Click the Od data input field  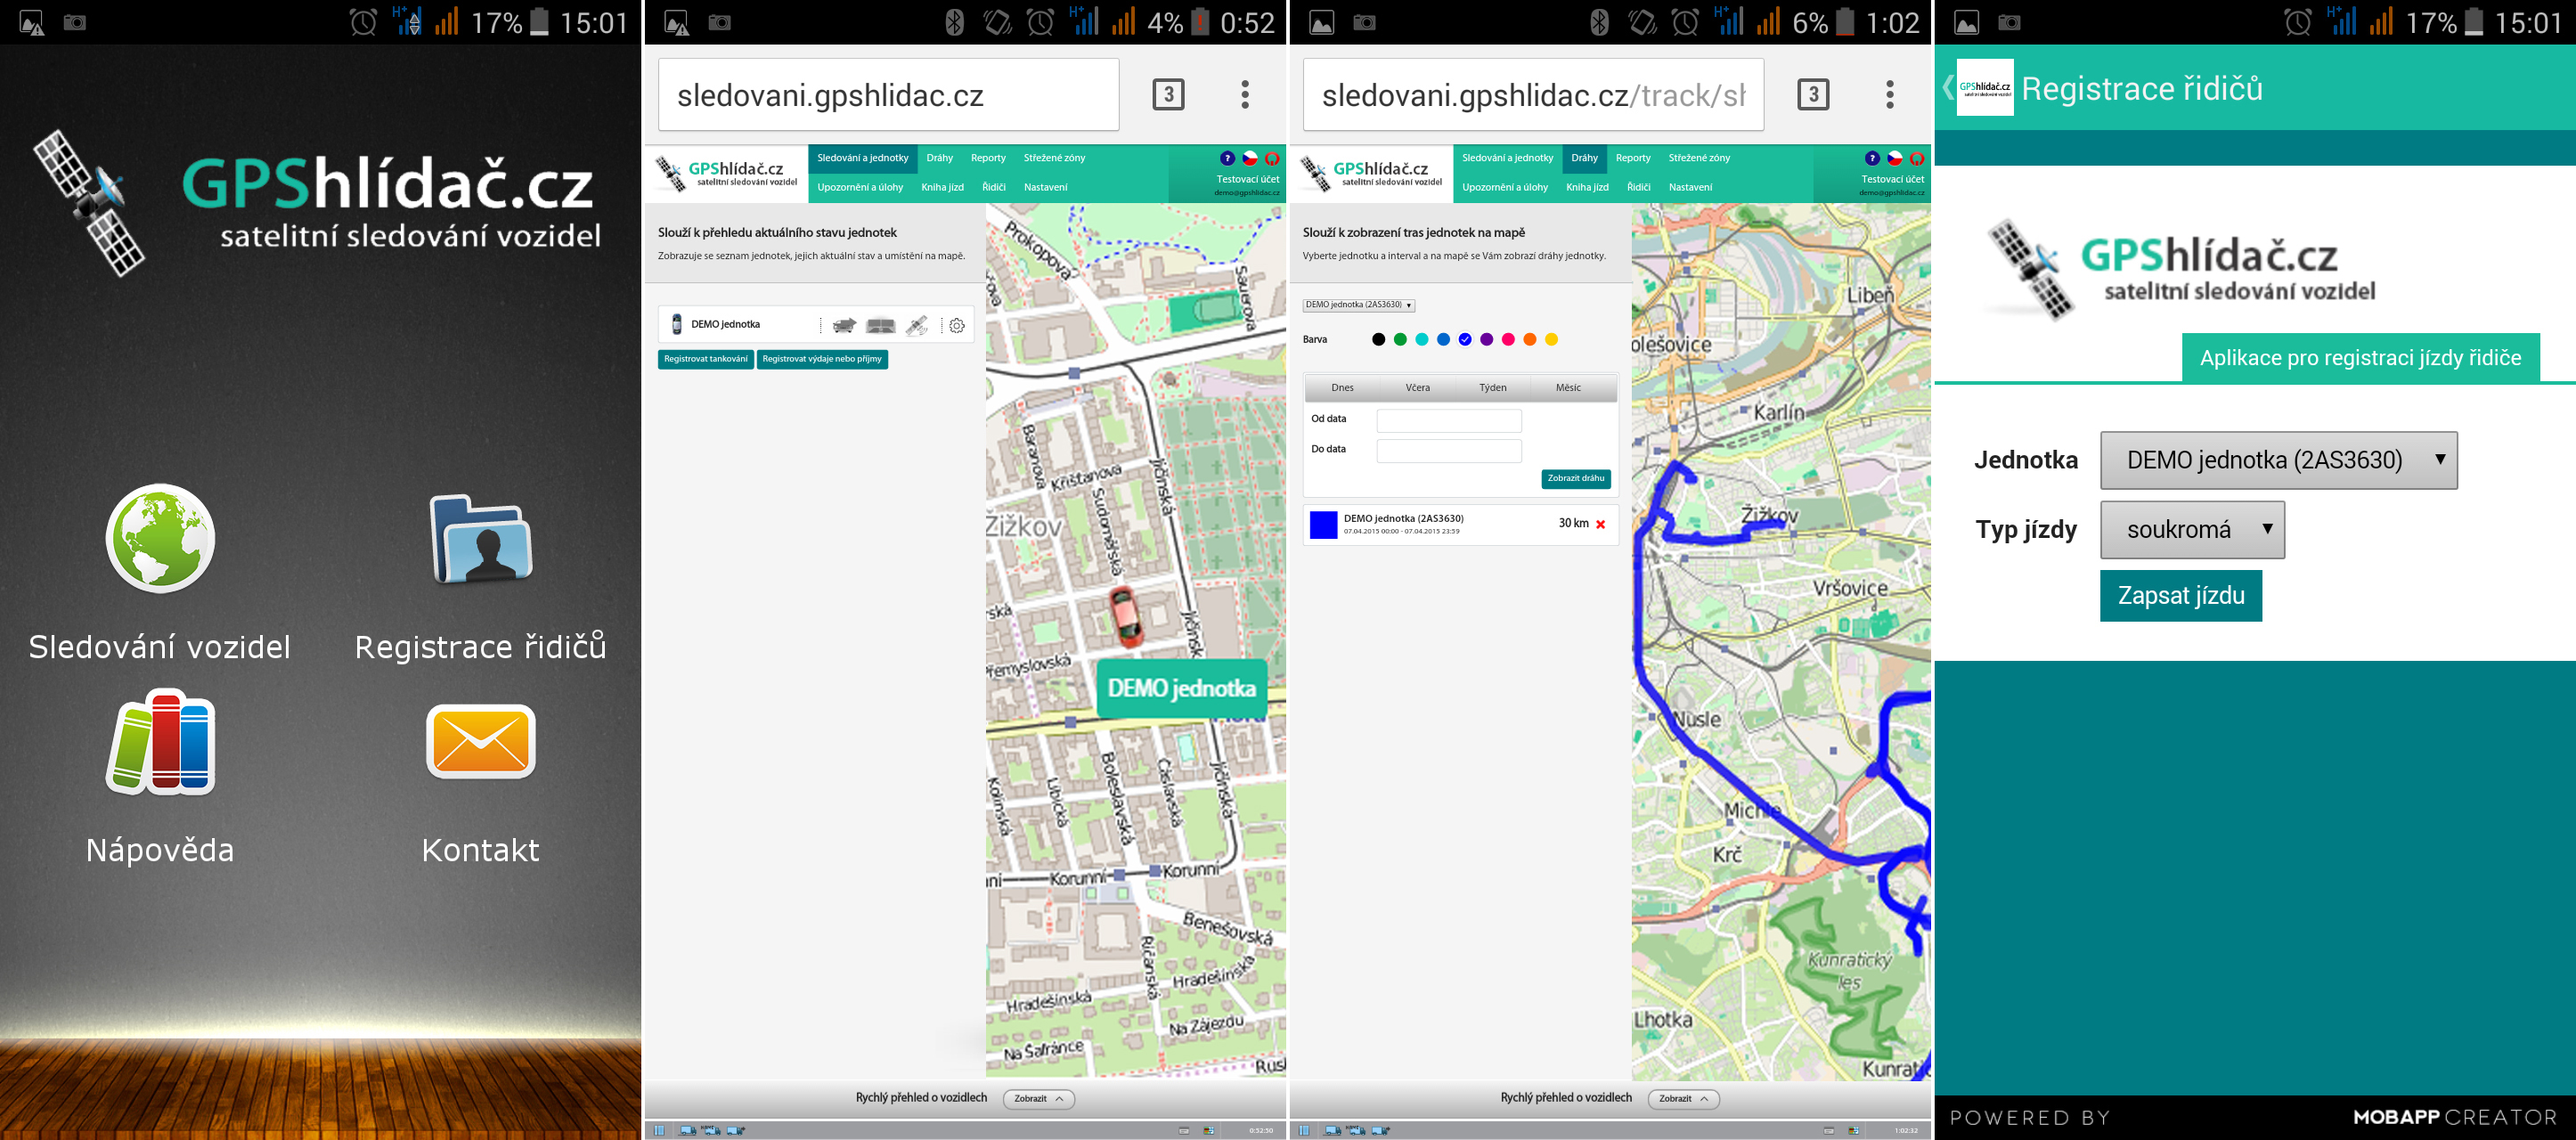point(1449,420)
